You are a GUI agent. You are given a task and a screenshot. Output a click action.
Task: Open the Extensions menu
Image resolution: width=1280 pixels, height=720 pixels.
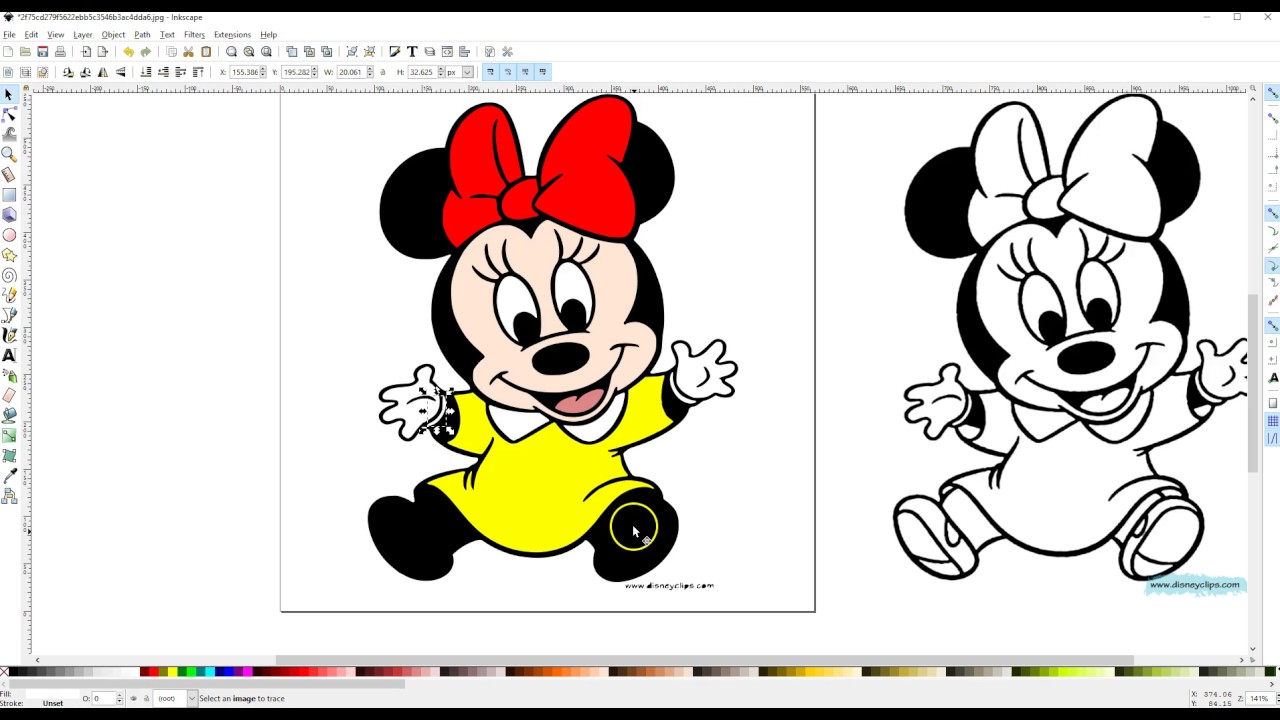(232, 35)
